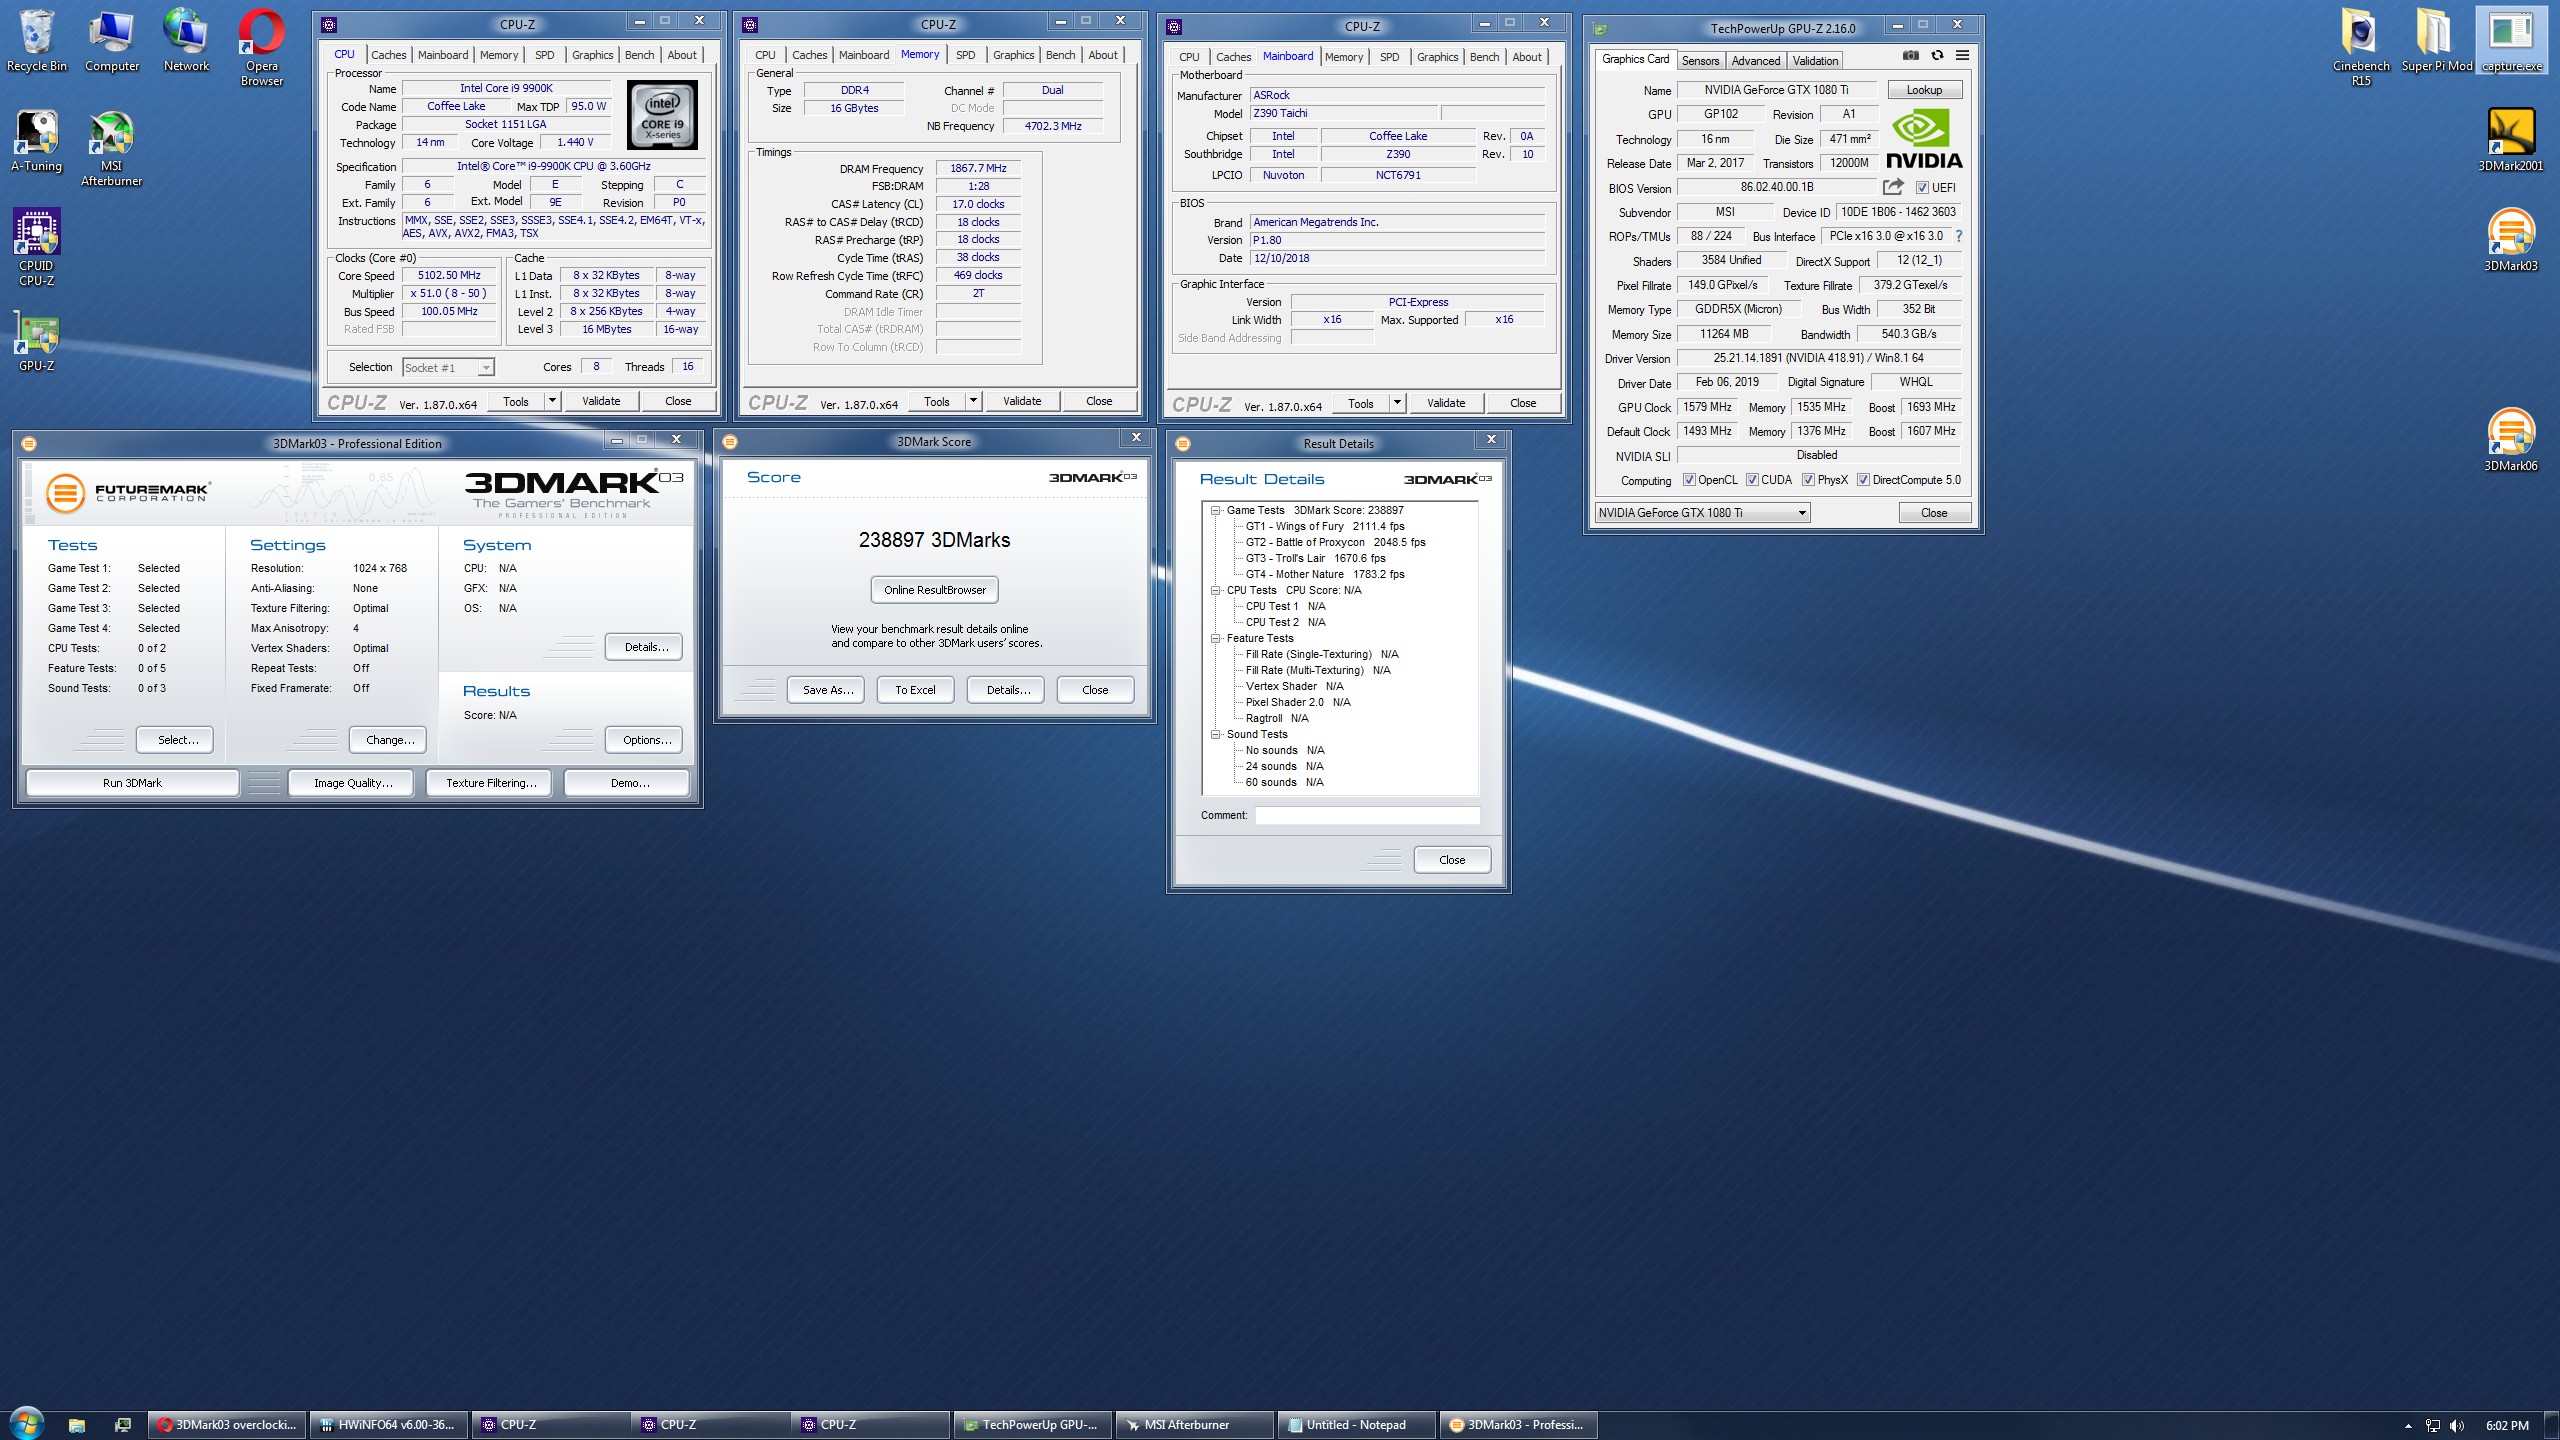The width and height of the screenshot is (2560, 1440).
Task: Open Caches tab in first CPU-Z window
Action: [388, 55]
